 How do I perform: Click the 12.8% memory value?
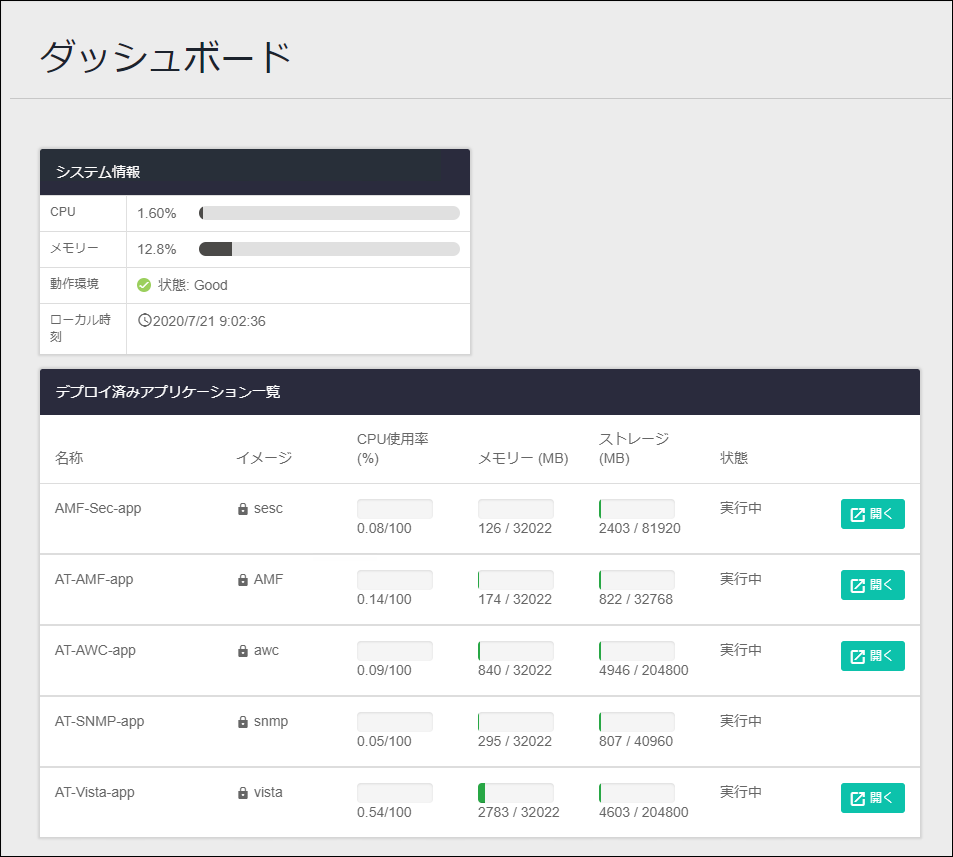point(157,249)
